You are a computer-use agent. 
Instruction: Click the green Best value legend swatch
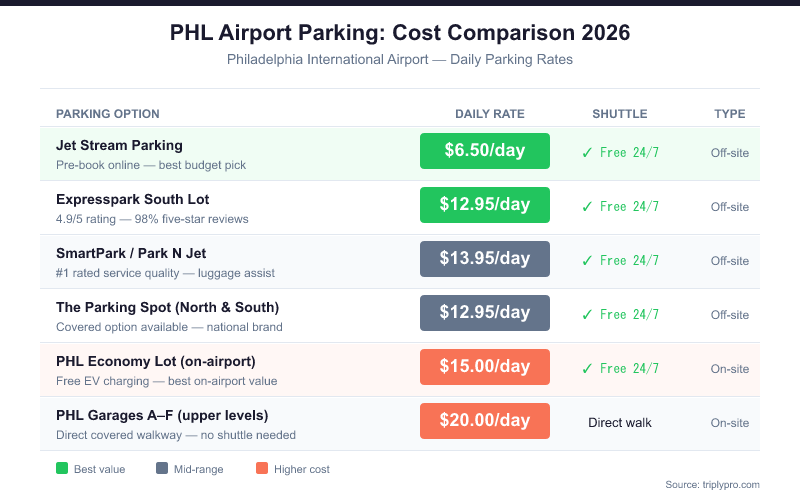(x=62, y=469)
